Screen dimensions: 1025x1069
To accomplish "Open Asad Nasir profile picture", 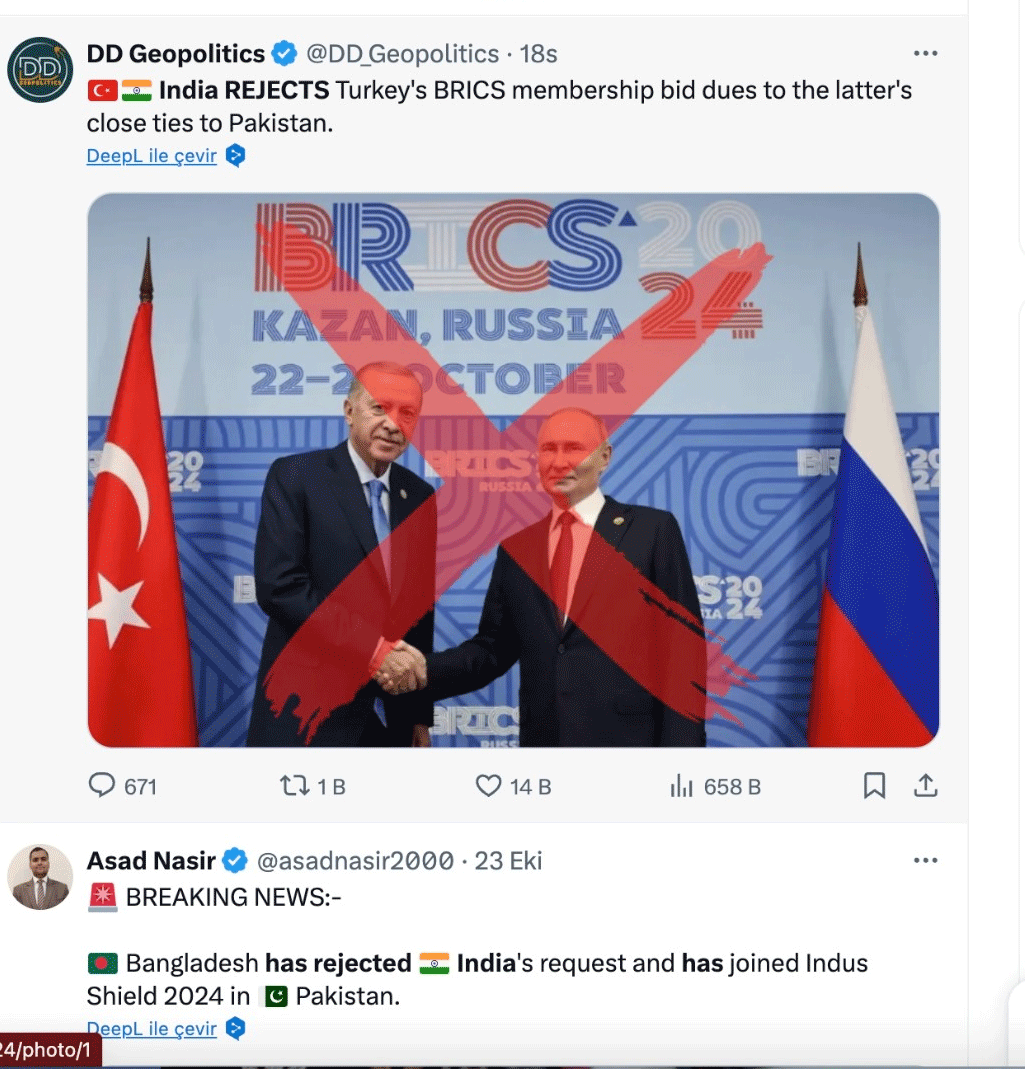I will (x=40, y=877).
